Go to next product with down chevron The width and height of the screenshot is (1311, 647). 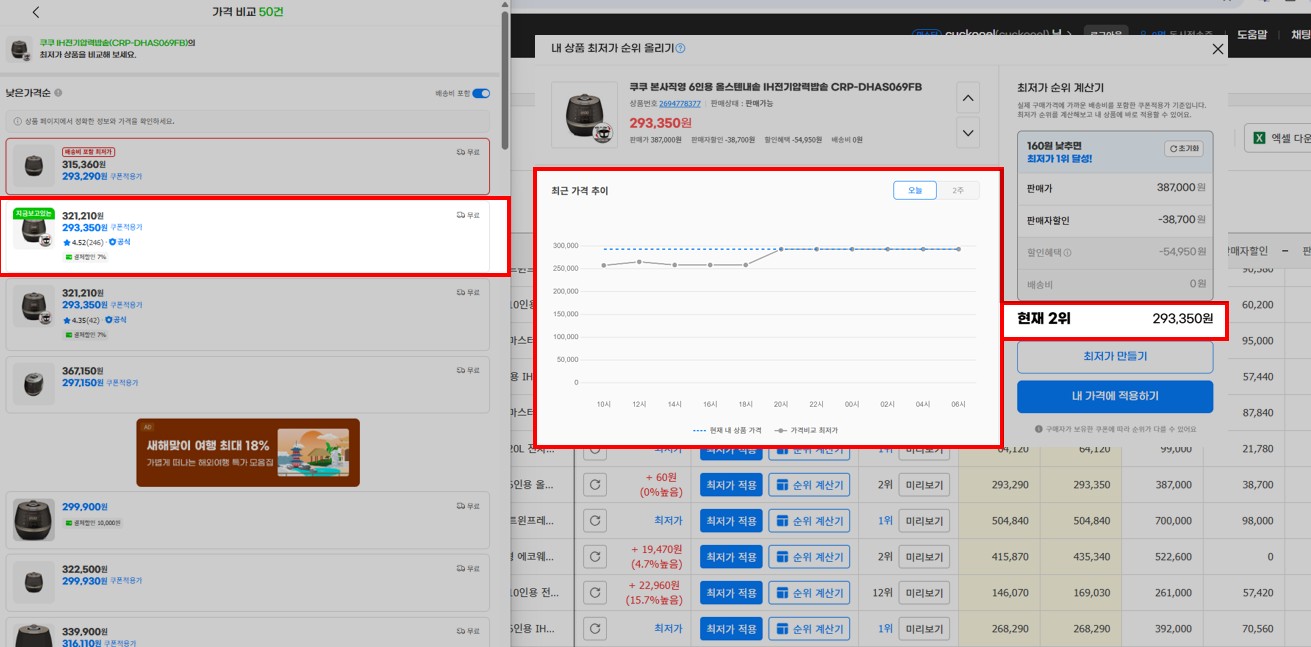pos(968,132)
